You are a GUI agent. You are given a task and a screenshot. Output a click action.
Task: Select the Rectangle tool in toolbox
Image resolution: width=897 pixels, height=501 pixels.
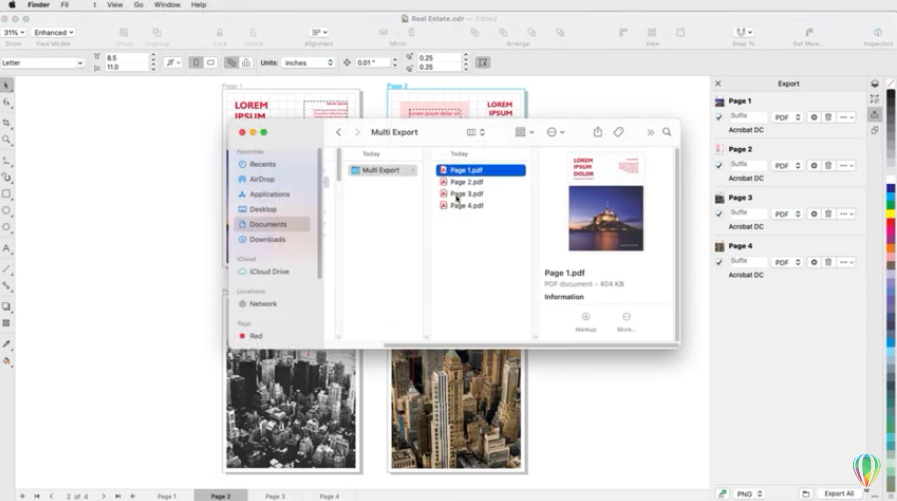pyautogui.click(x=6, y=194)
